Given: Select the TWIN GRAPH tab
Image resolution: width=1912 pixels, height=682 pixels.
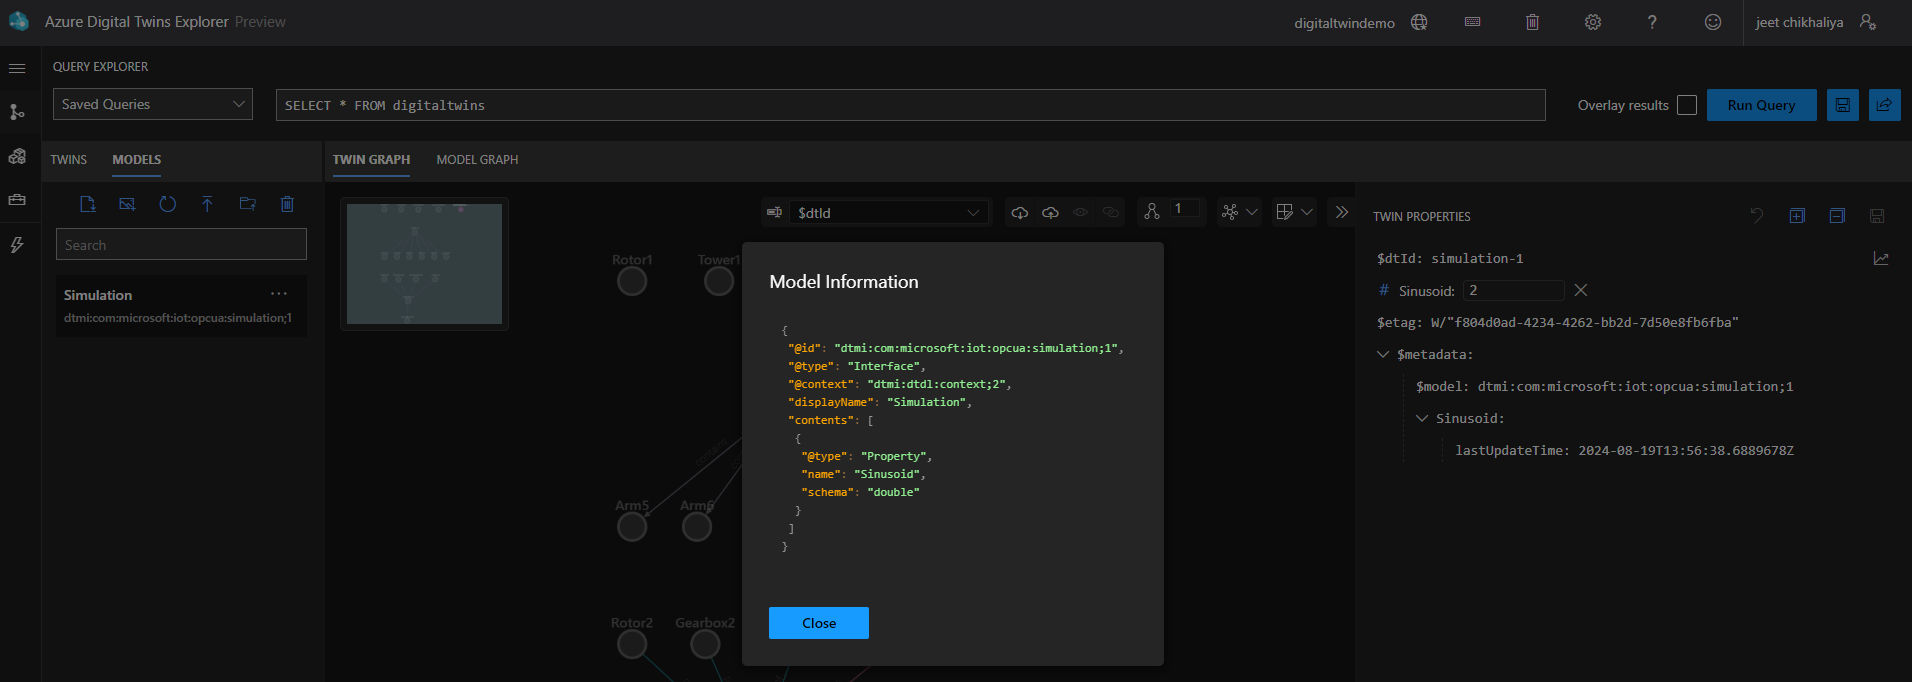Looking at the screenshot, I should coord(371,160).
